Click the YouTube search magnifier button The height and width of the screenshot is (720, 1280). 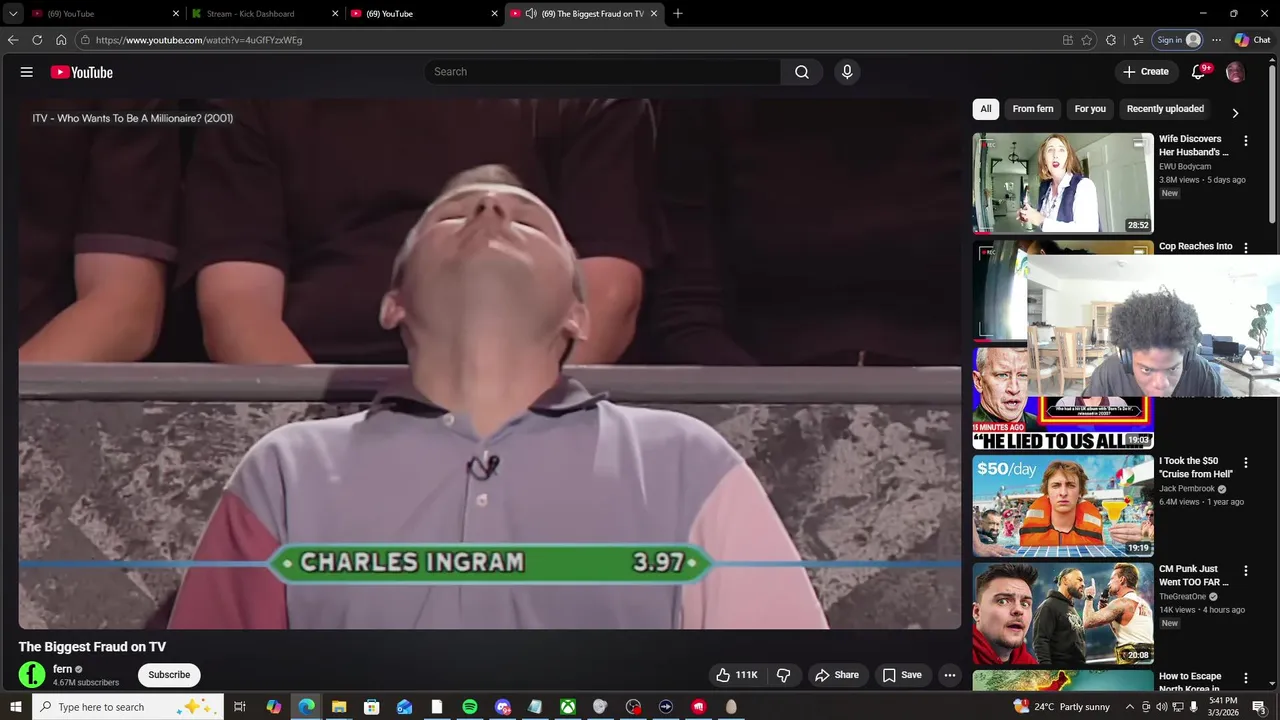point(802,72)
